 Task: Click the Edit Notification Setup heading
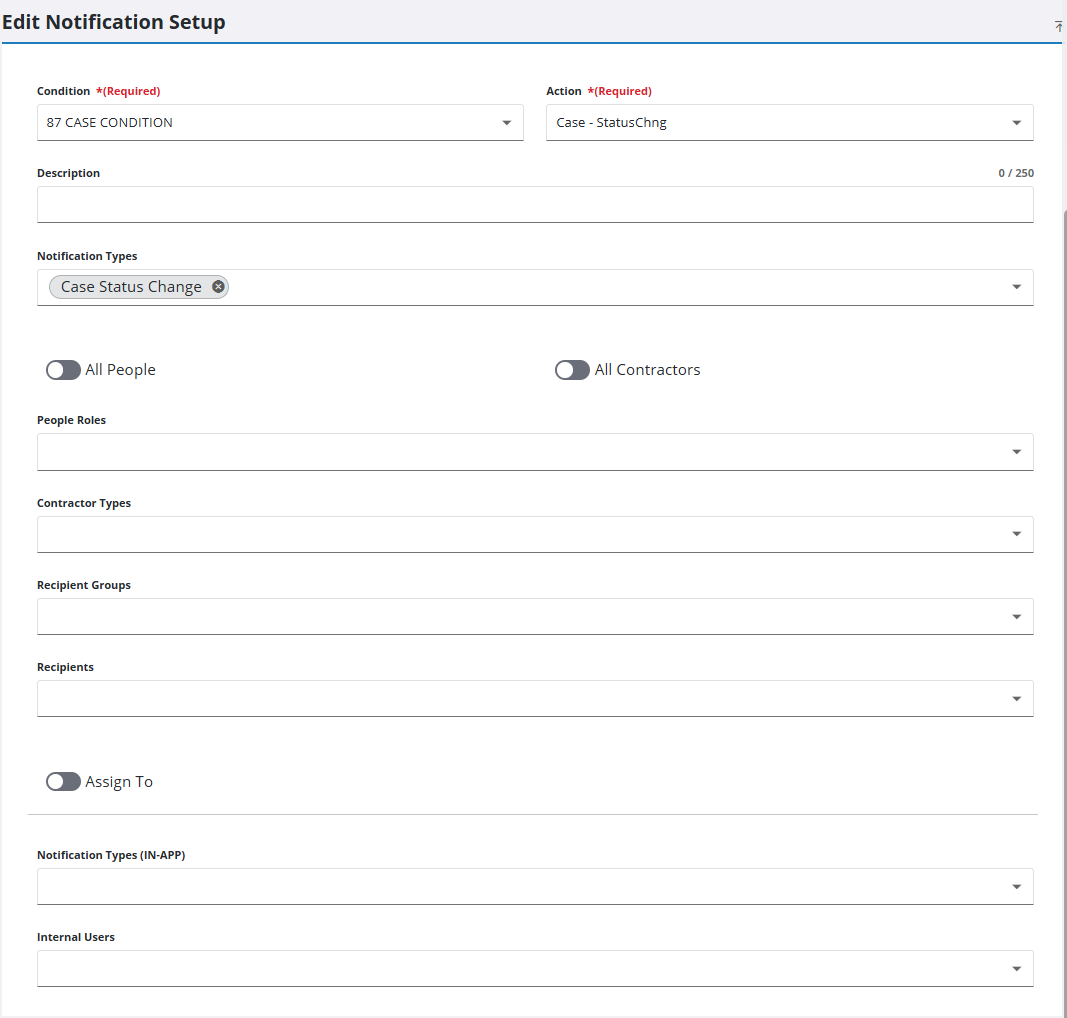pyautogui.click(x=114, y=22)
